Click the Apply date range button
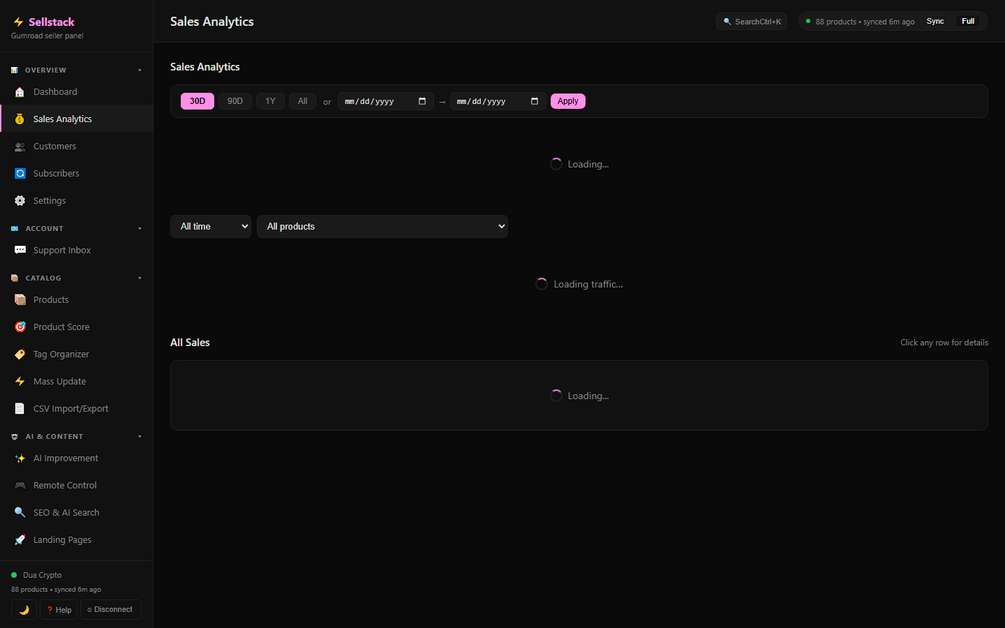This screenshot has width=1005, height=628. 568,101
